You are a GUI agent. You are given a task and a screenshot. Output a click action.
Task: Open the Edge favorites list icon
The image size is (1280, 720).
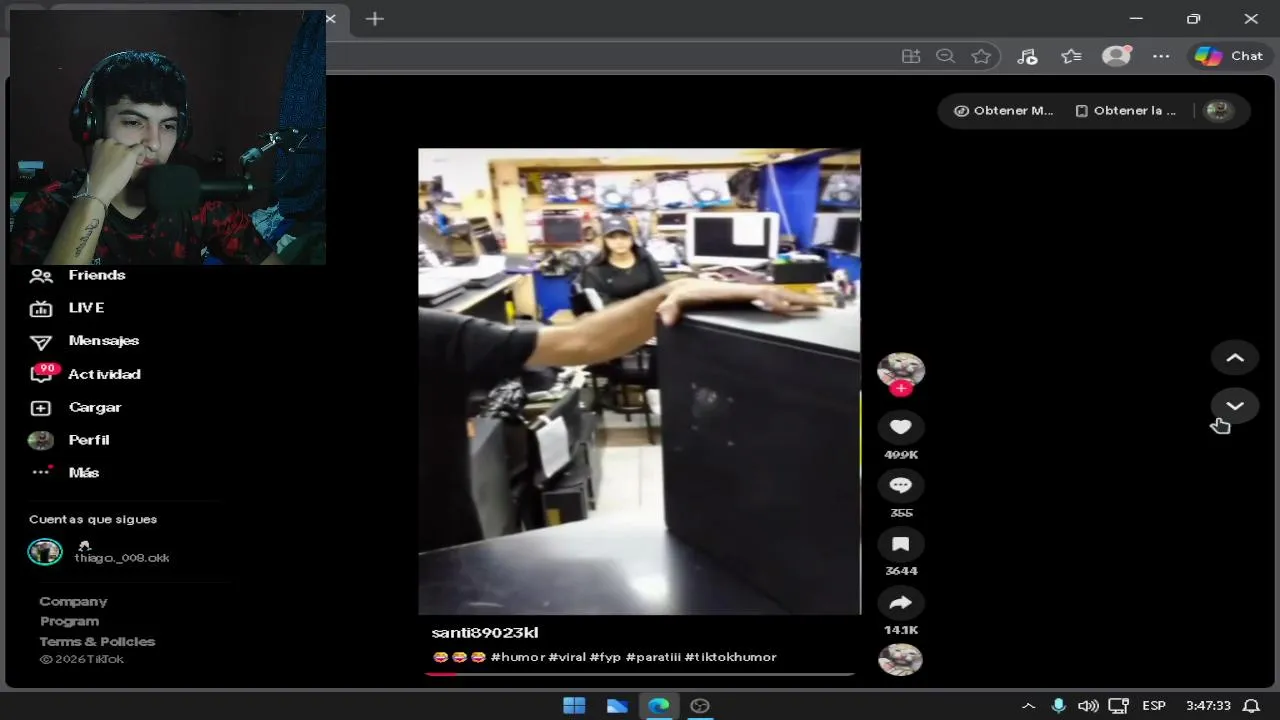pyautogui.click(x=1071, y=56)
